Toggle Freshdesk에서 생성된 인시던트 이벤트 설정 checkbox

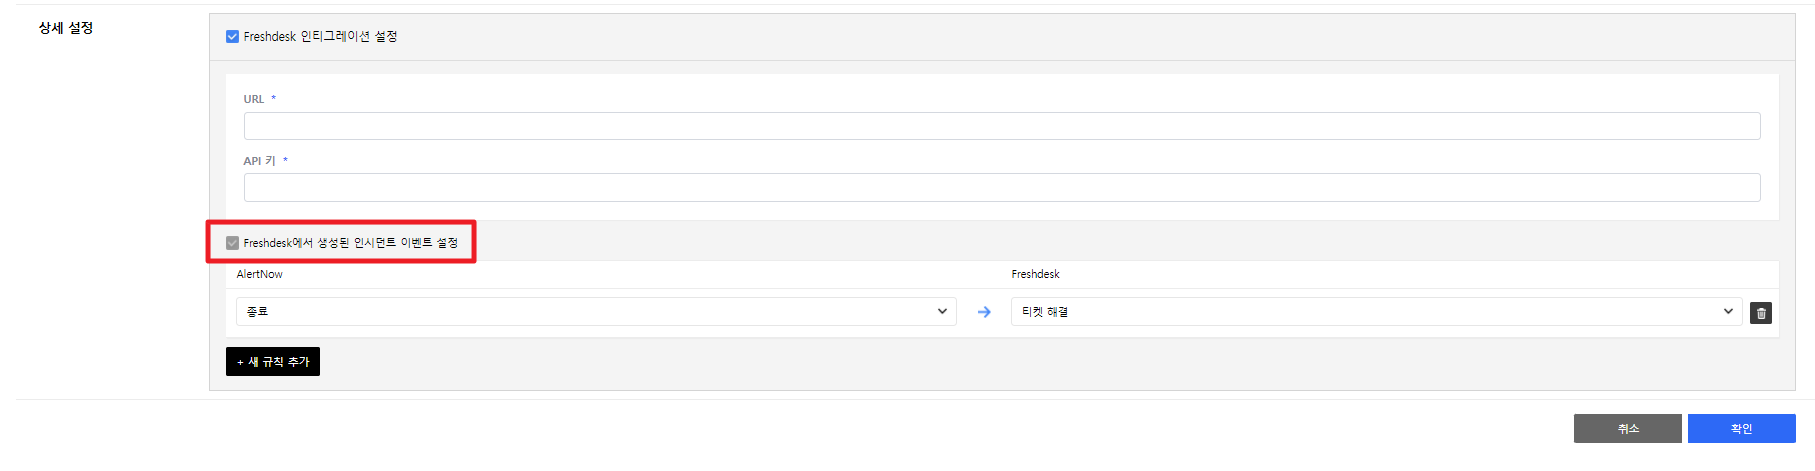(x=232, y=243)
